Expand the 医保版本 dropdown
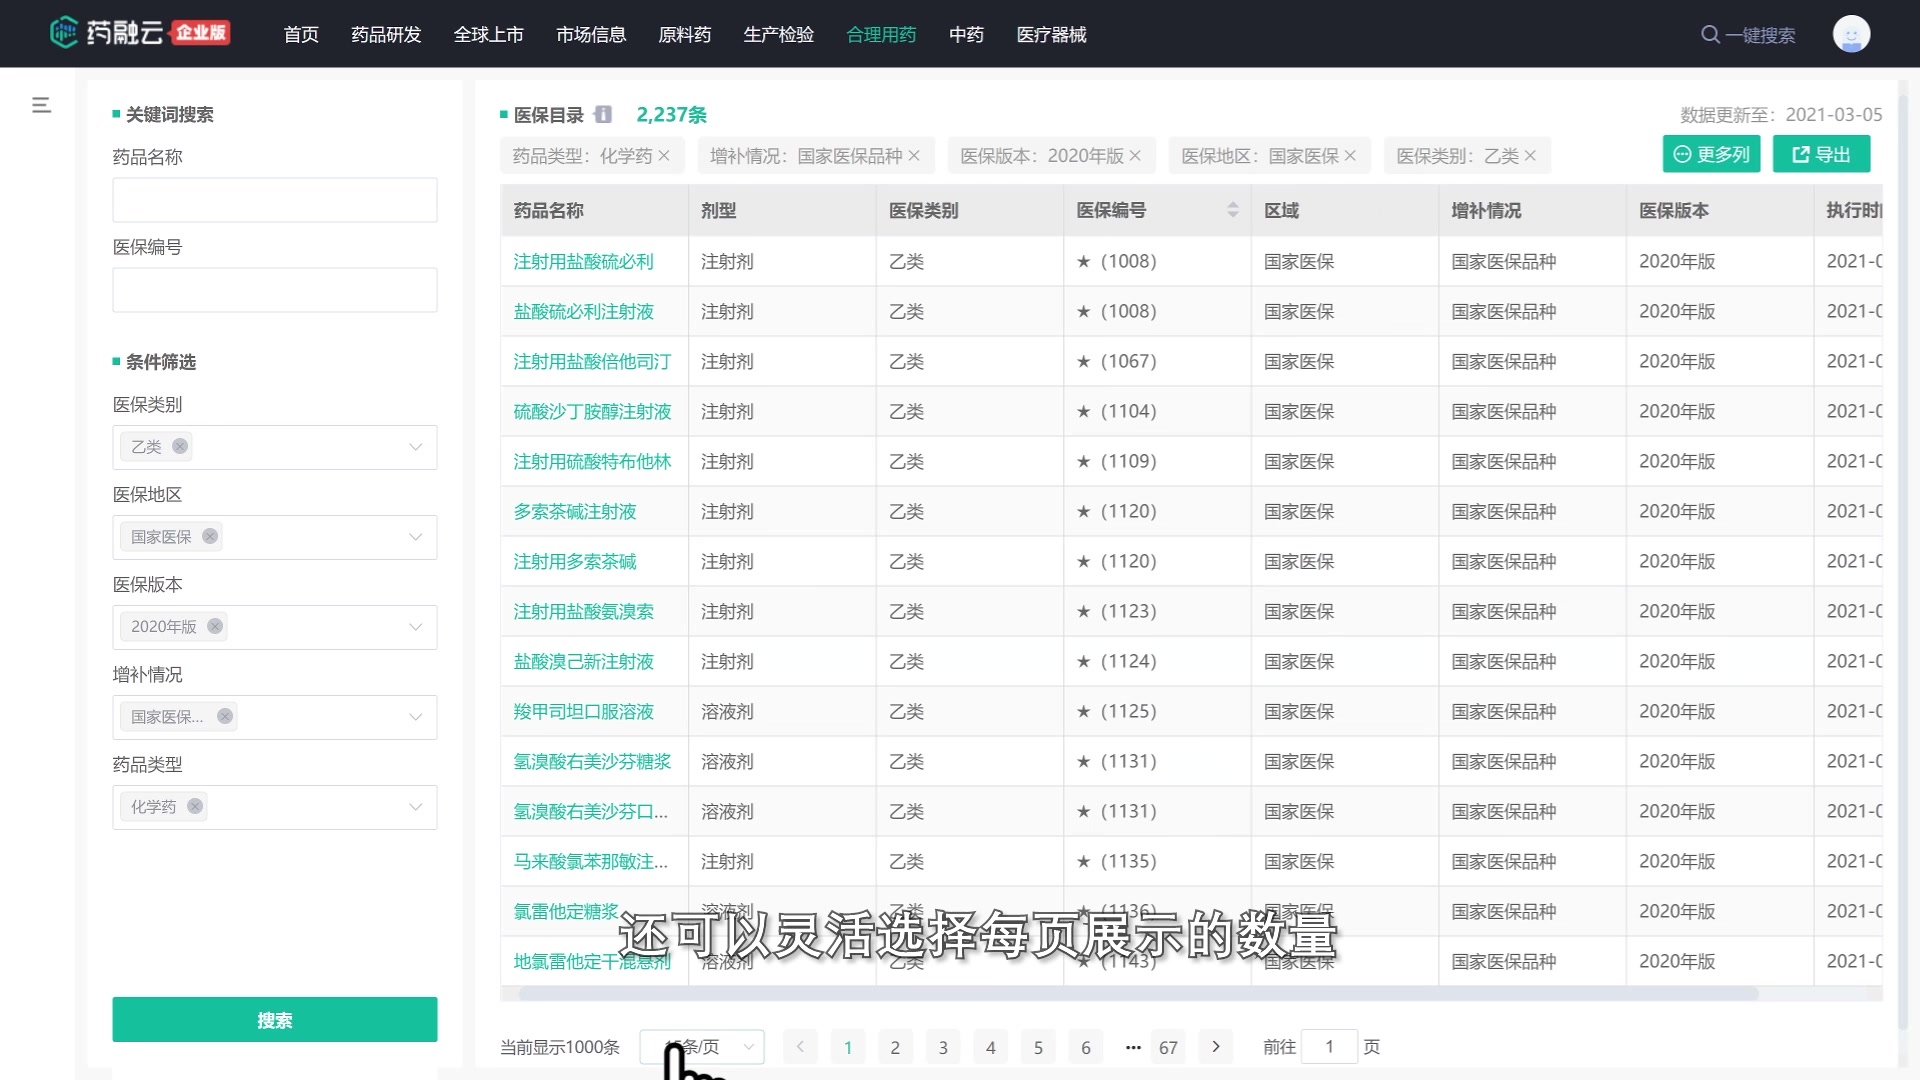Screen dimensions: 1920x1080 tap(414, 627)
